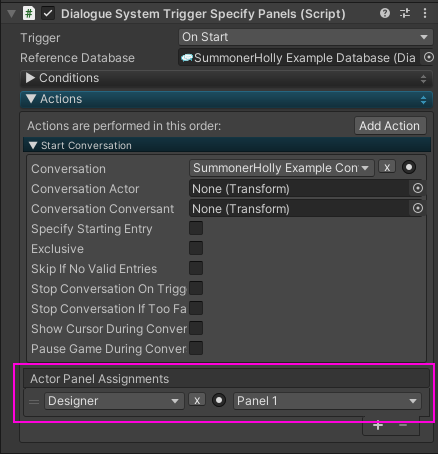Clear the conversation with its x button
This screenshot has width=438, height=454.
tap(387, 167)
